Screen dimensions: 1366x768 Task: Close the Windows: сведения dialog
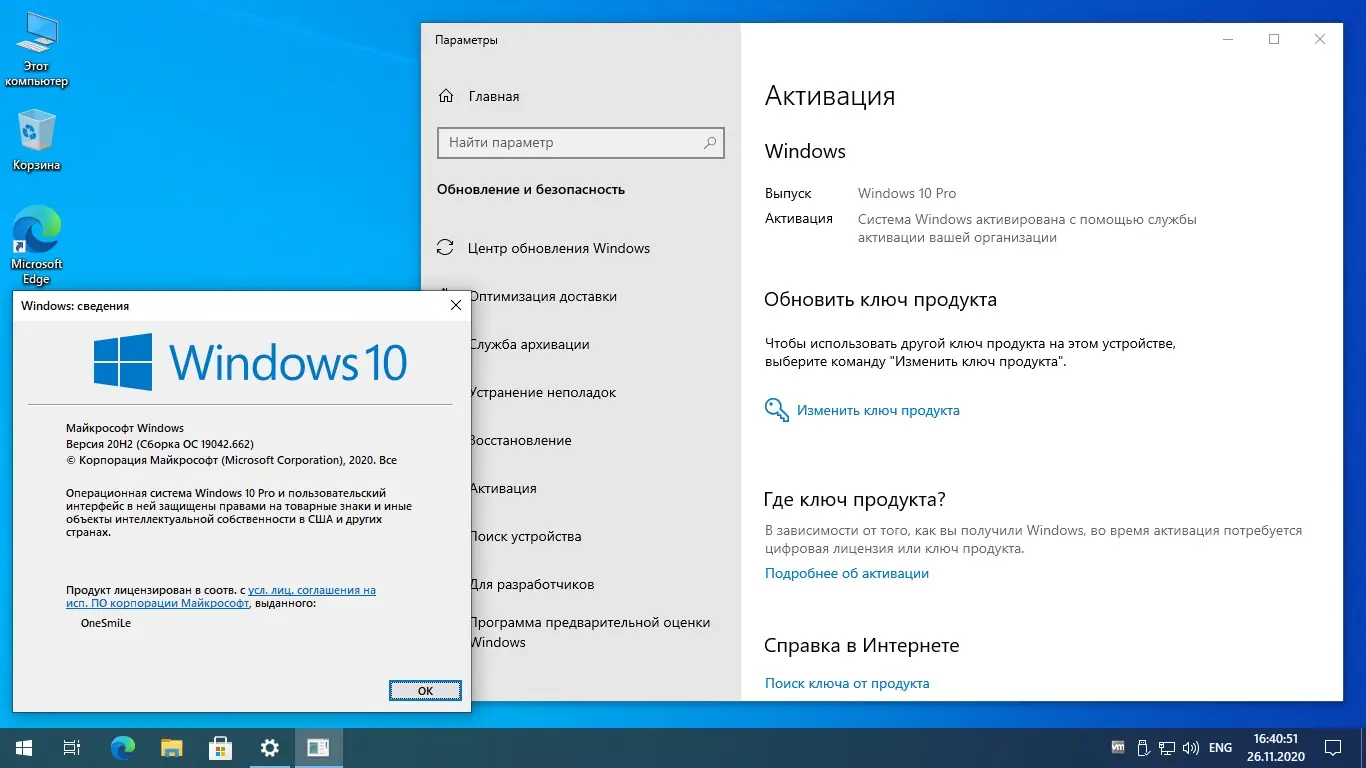coord(455,305)
